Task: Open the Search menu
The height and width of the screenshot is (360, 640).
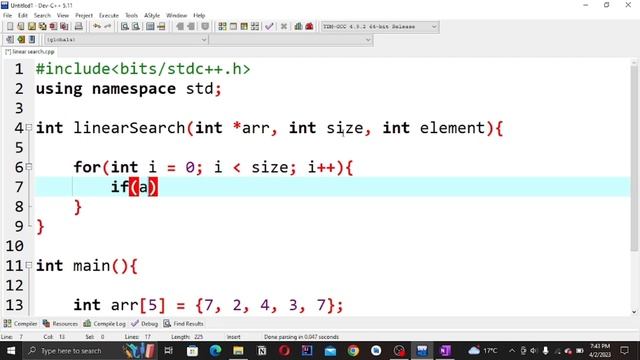Action: pyautogui.click(x=42, y=16)
